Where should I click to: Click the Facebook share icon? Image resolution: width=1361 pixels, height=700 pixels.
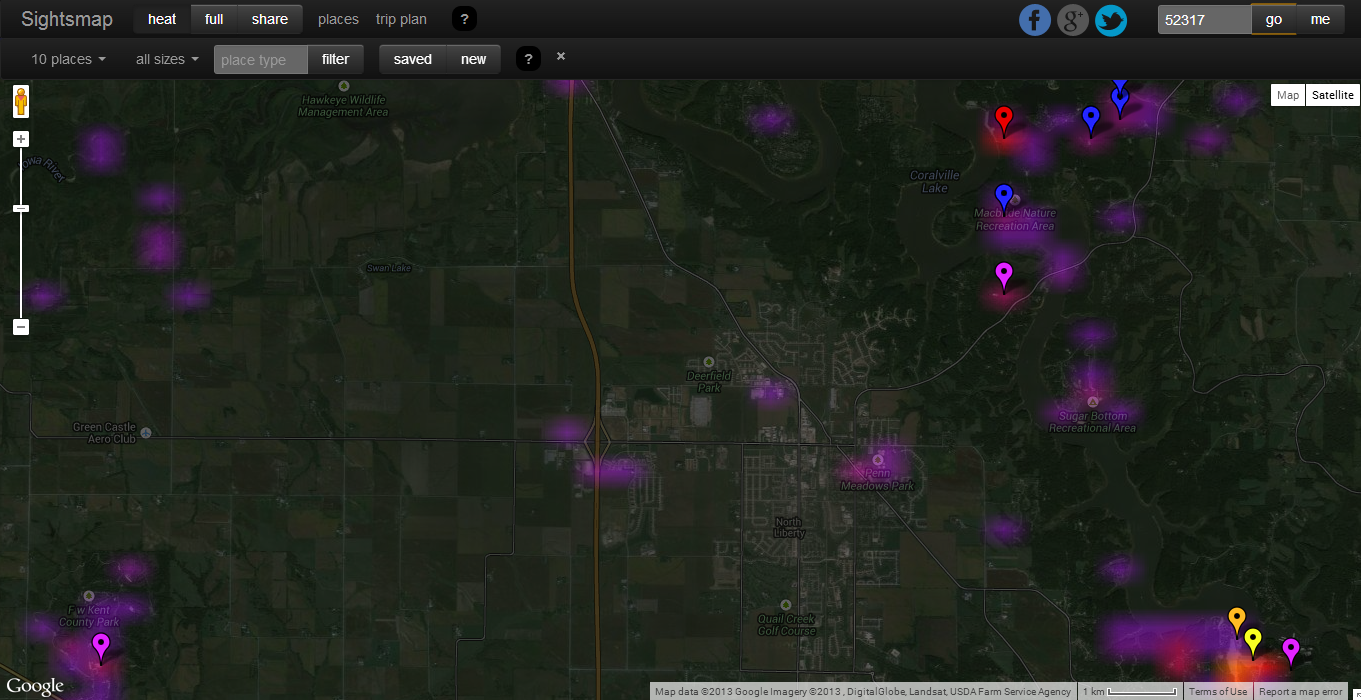click(x=1035, y=20)
